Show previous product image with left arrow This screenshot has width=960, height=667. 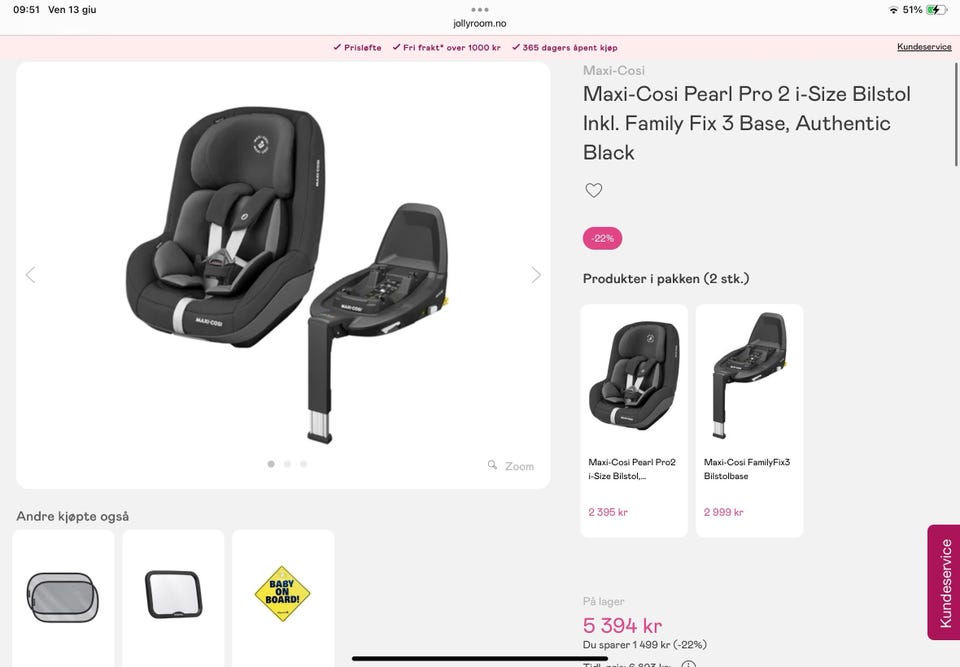tap(31, 275)
